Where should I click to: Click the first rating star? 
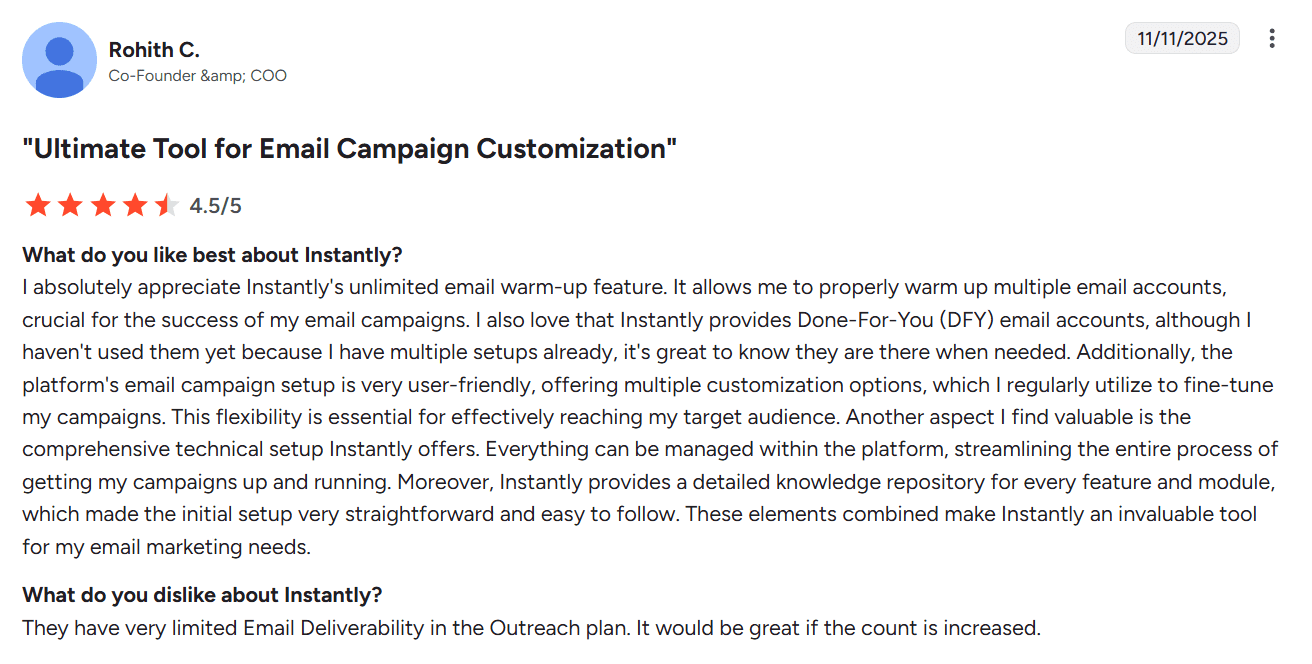tap(38, 206)
